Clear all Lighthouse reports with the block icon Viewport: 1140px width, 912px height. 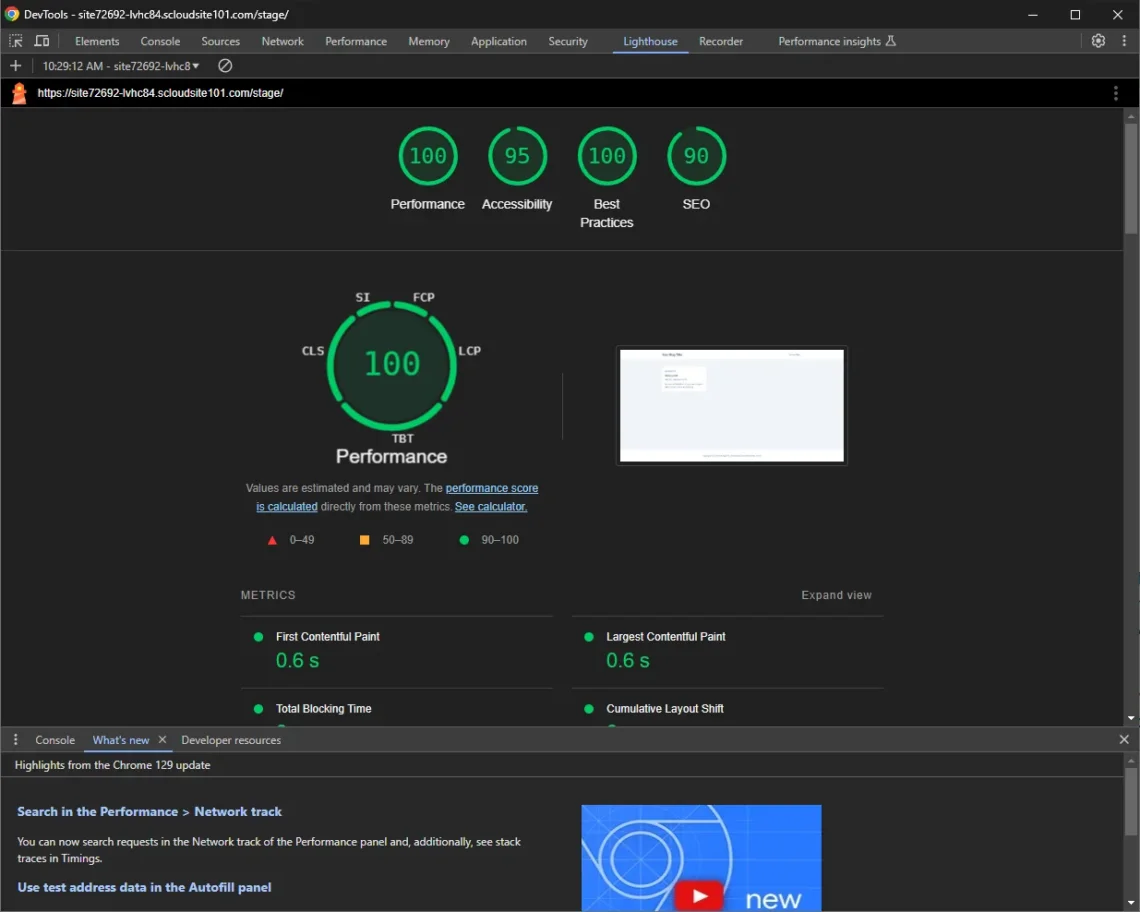(224, 64)
